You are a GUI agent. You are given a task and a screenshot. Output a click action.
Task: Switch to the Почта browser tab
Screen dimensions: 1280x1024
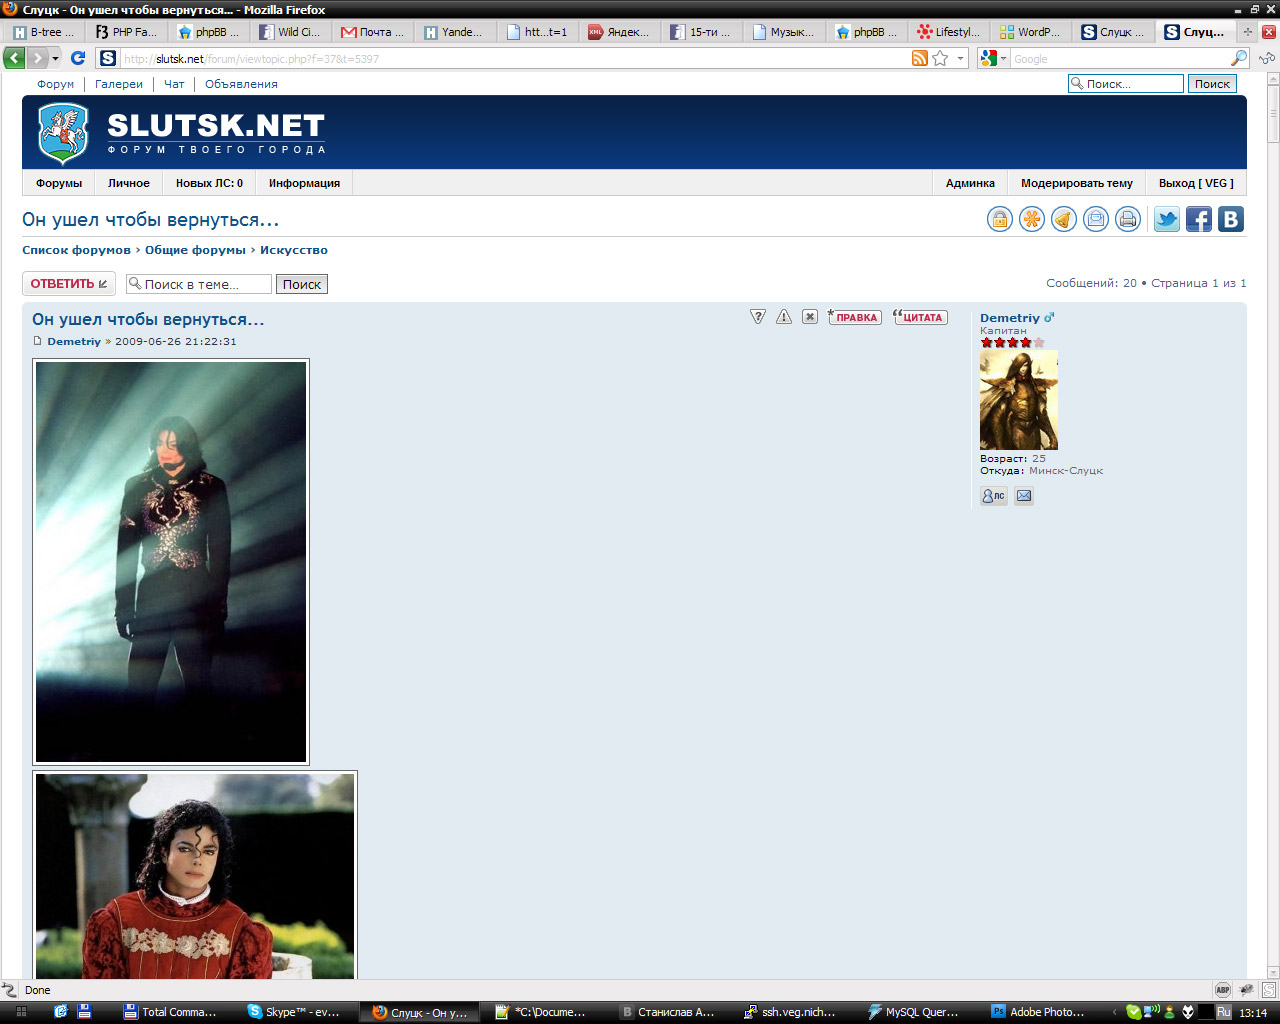click(373, 32)
